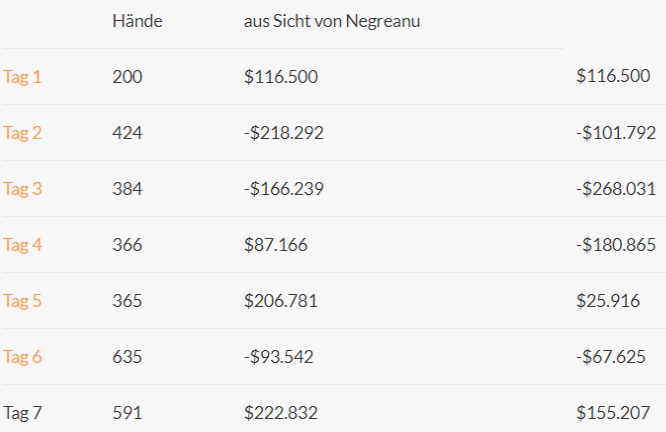Image resolution: width=666 pixels, height=432 pixels.
Task: Open the Tag 4 link
Action: coord(23,244)
